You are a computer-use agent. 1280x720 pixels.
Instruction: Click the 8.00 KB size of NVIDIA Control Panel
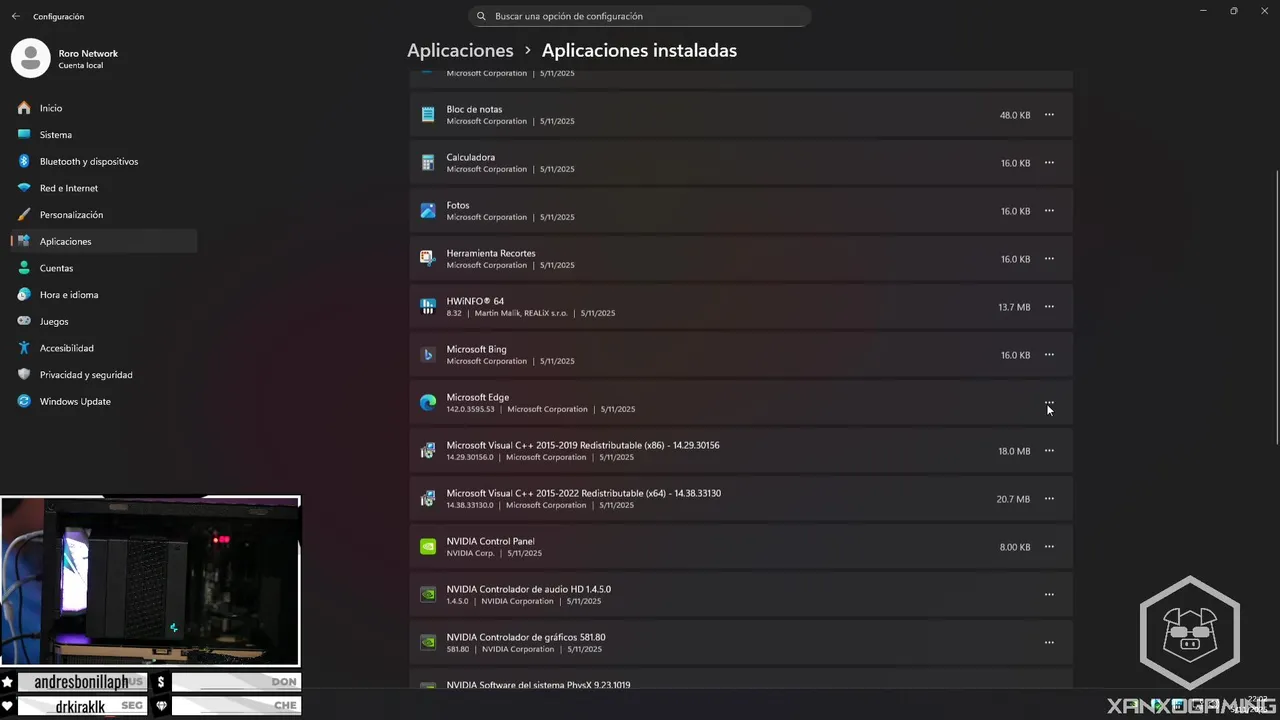pos(1015,547)
